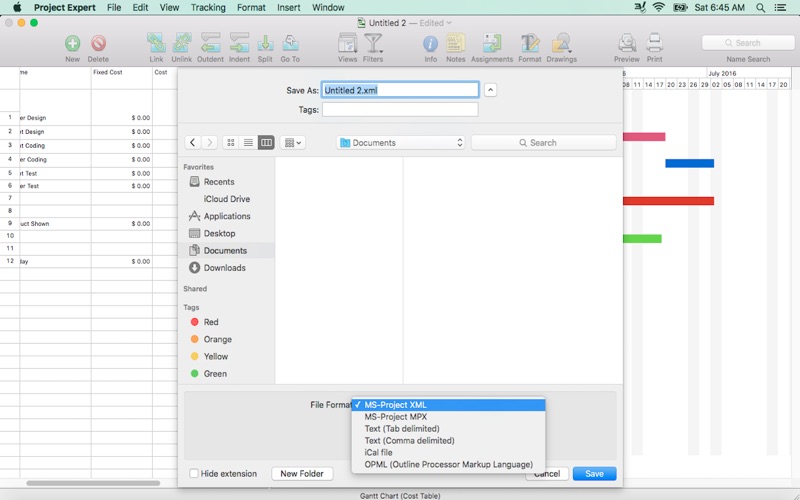Click the horizontal scrollbar under table
This screenshot has height=500, width=800.
93,483
